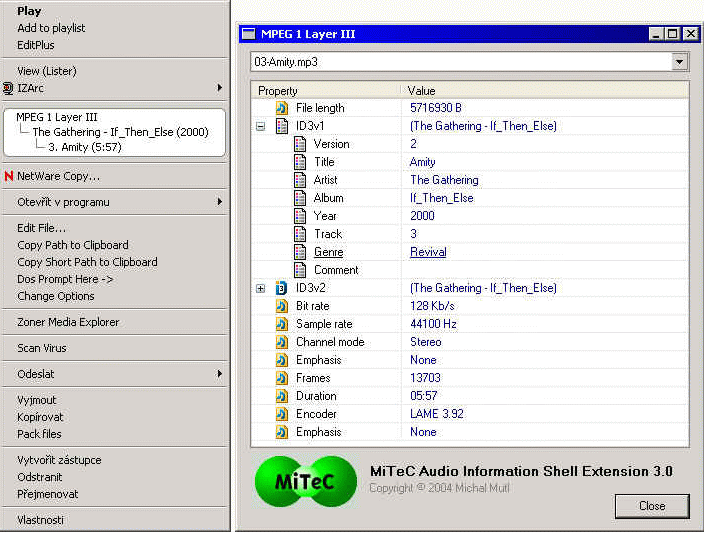The image size is (704, 533).
Task: Click the bit rate value 128 Kb/s
Action: click(432, 306)
